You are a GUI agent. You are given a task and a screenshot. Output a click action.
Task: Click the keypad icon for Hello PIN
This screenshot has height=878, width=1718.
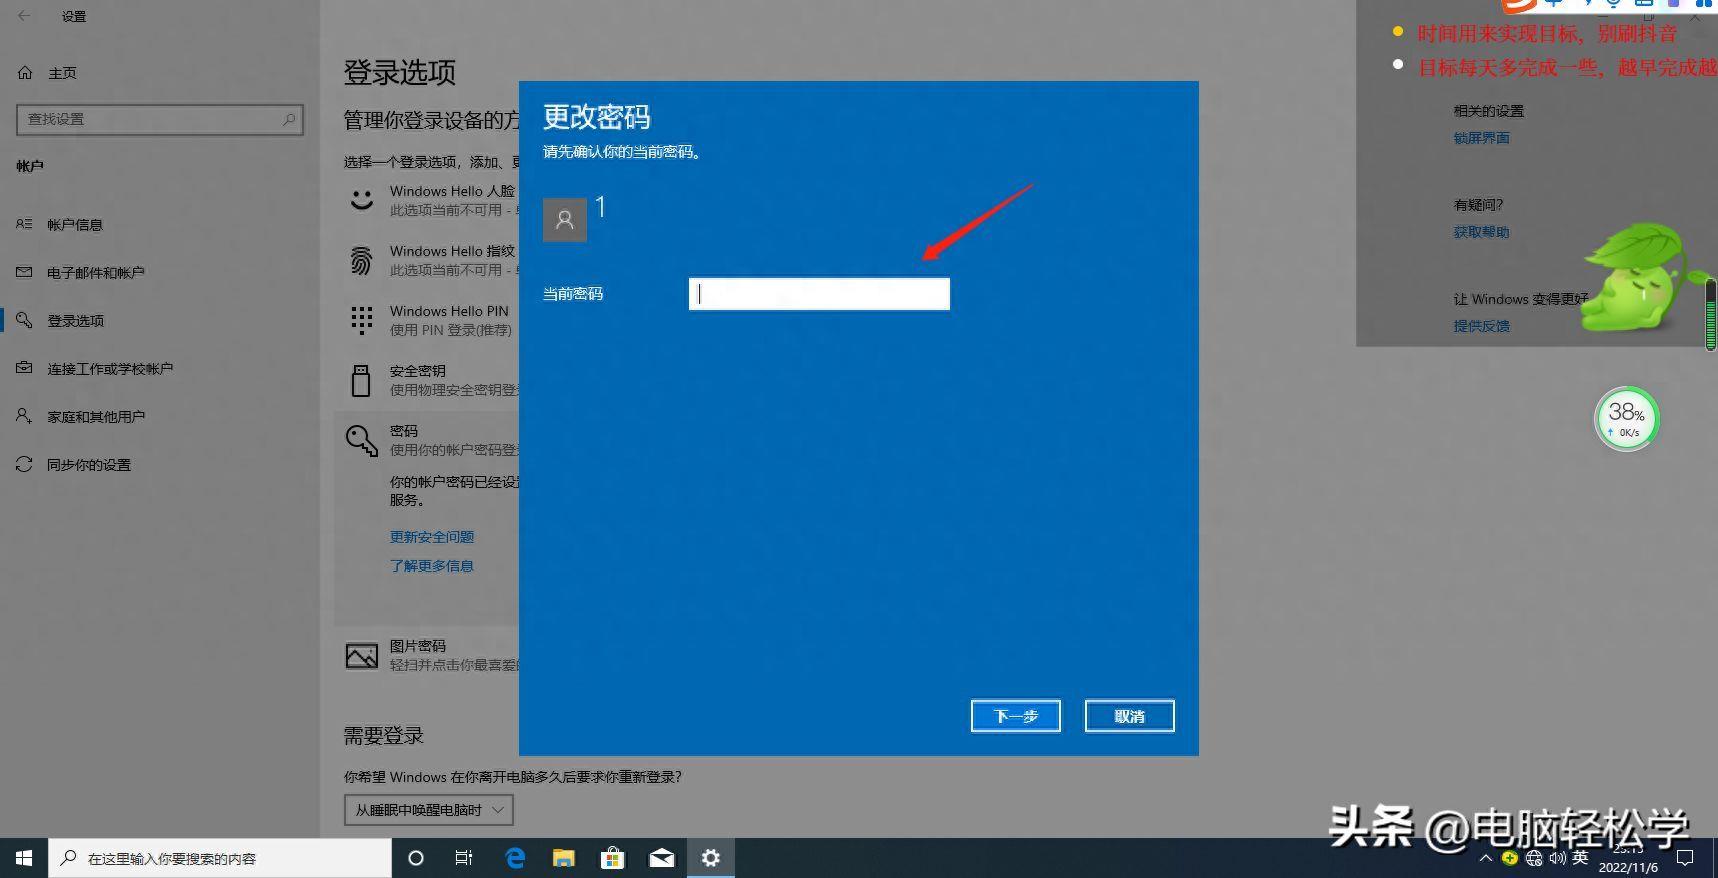[361, 320]
